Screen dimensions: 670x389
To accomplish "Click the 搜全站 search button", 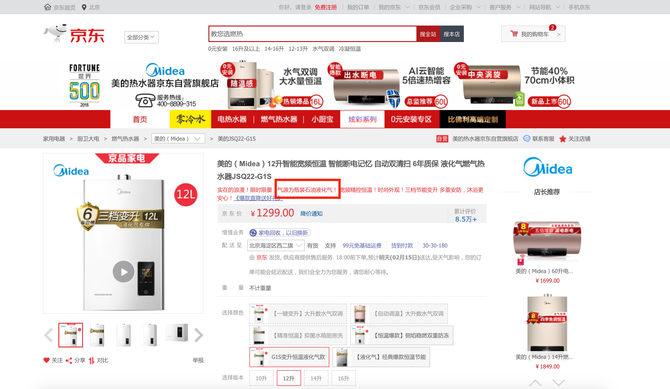I will coord(428,34).
